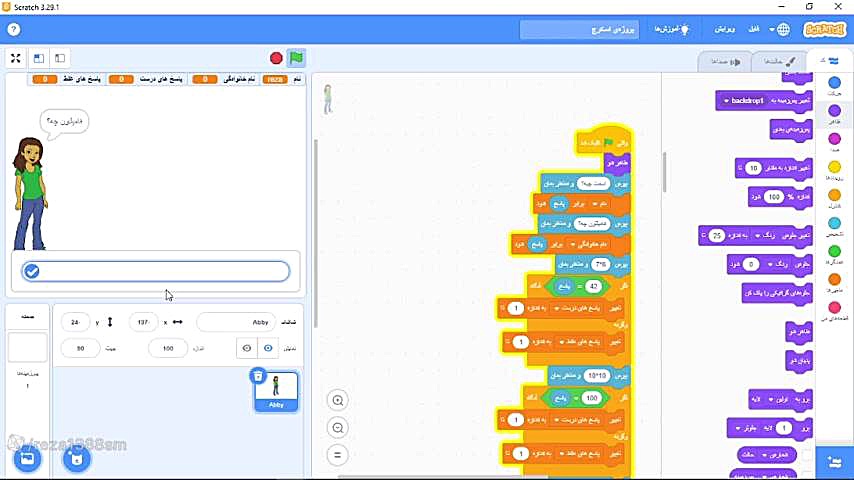This screenshot has width=854, height=480.
Task: Click the sprite y position field
Action: point(76,322)
